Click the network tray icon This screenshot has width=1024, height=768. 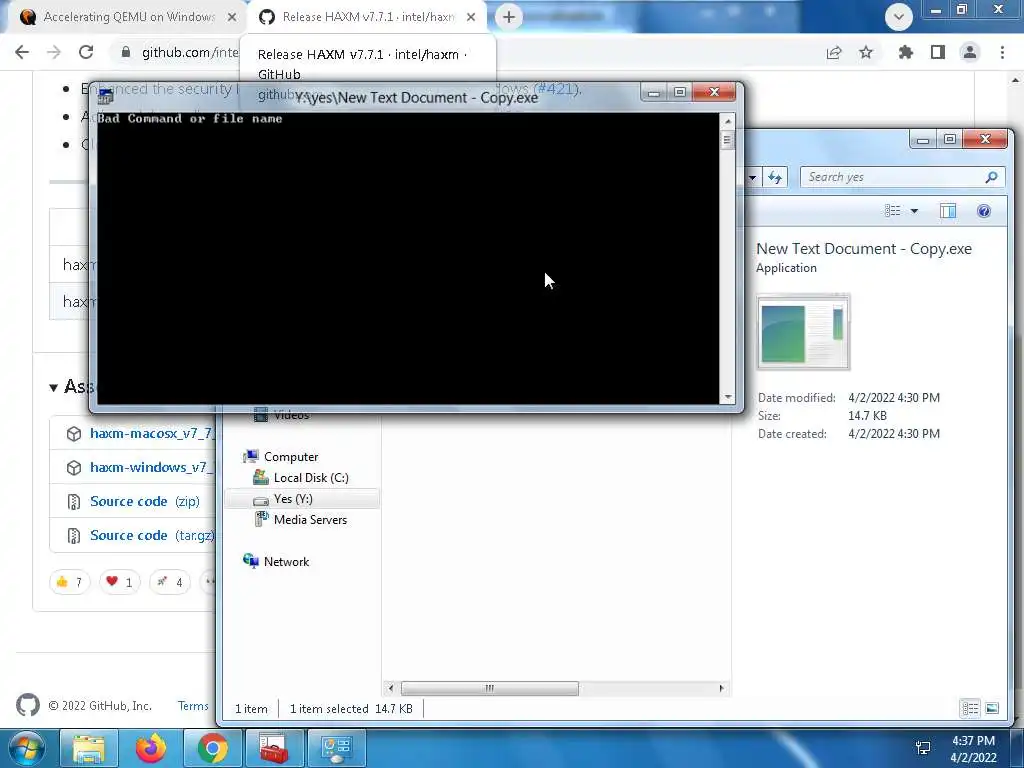click(923, 748)
